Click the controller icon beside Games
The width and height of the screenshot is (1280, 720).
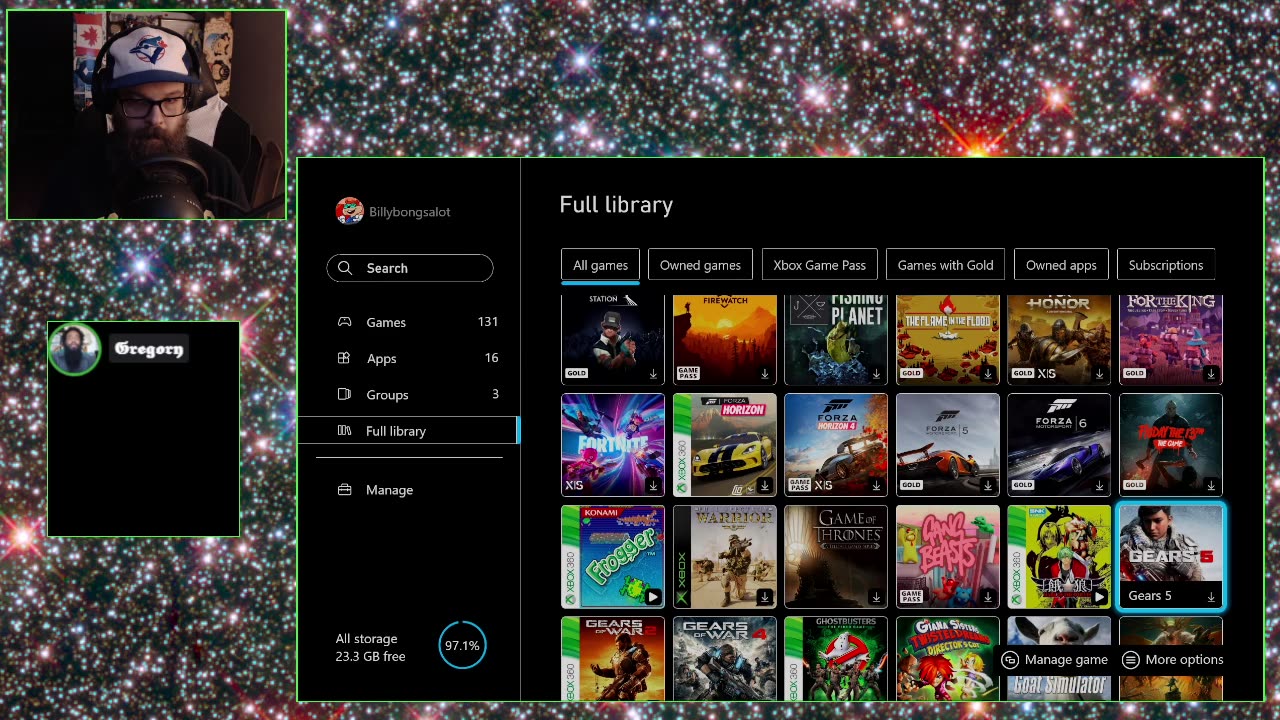pyautogui.click(x=344, y=322)
